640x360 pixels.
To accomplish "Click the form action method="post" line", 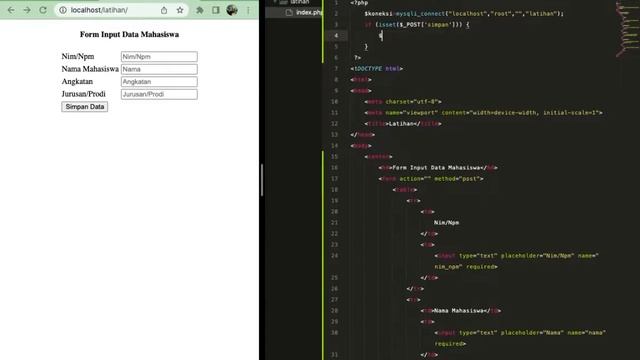I will [431, 179].
